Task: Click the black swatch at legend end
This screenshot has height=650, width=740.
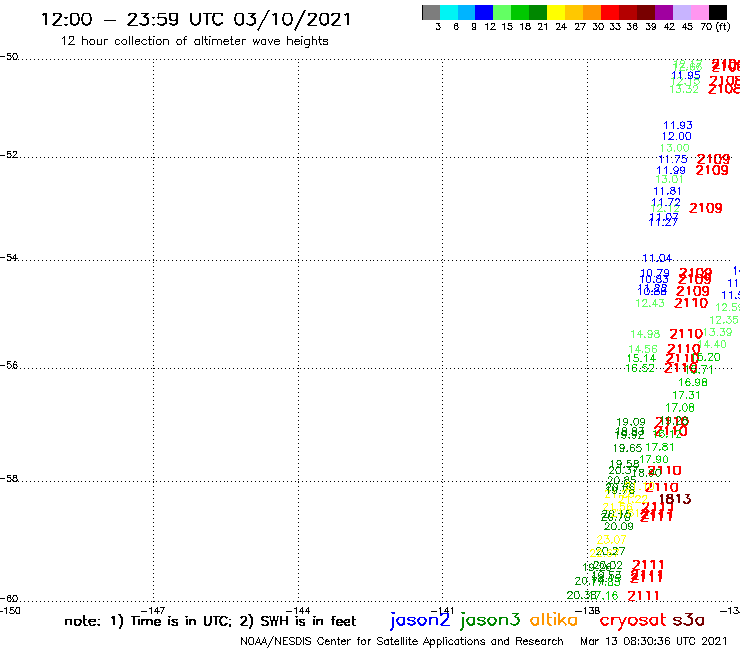Action: [717, 12]
